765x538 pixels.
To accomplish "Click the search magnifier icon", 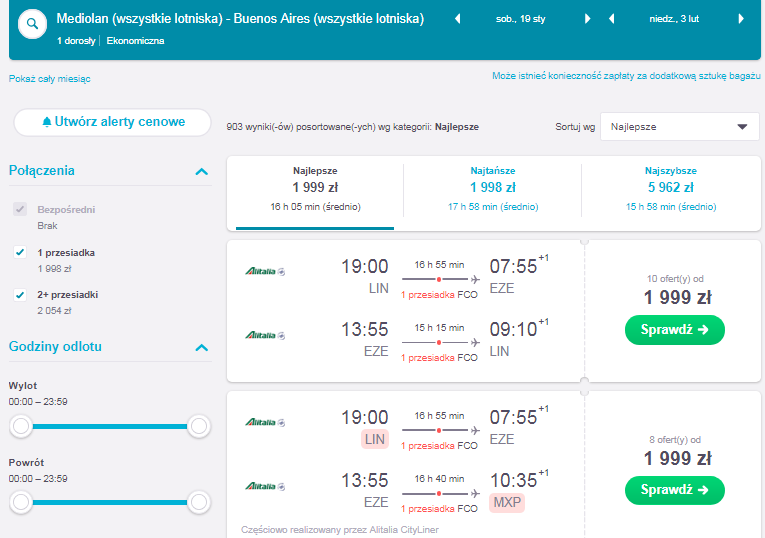I will click(32, 24).
